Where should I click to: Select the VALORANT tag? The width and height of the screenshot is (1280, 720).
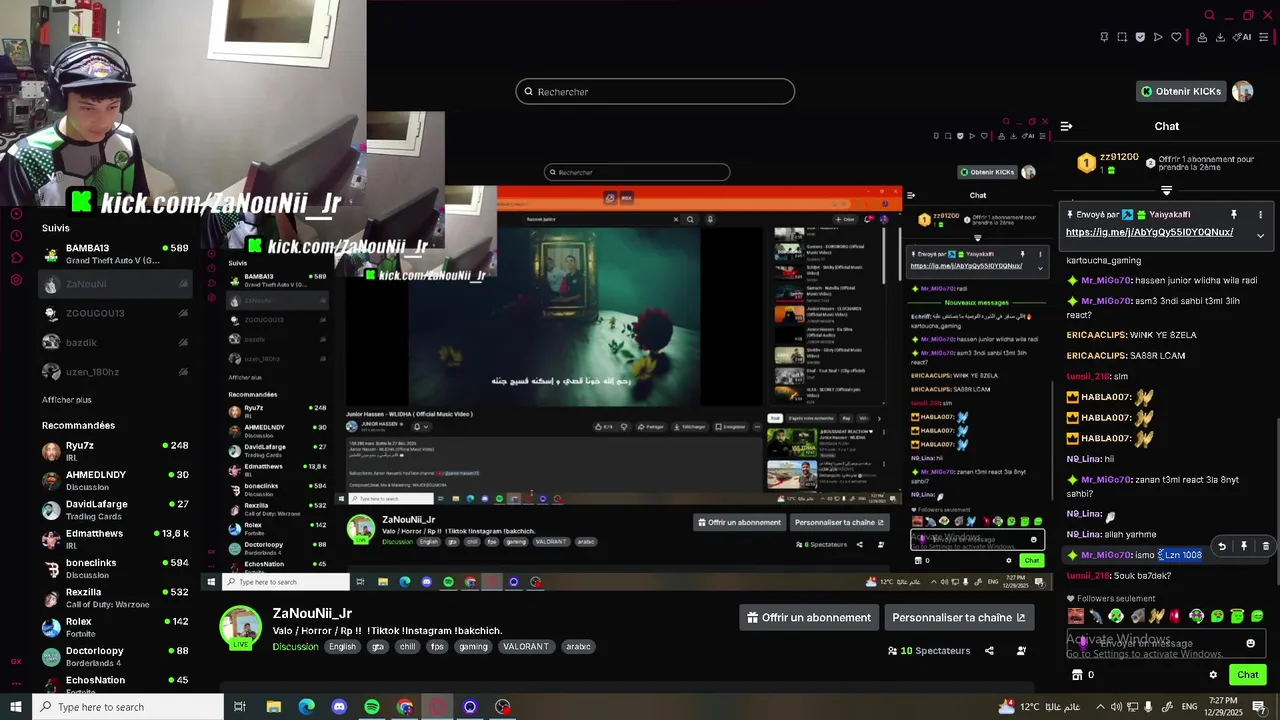(x=526, y=646)
